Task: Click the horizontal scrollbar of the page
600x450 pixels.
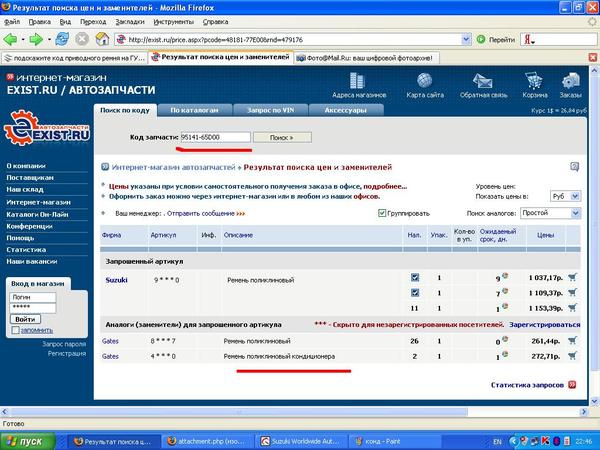Action: 239,412
